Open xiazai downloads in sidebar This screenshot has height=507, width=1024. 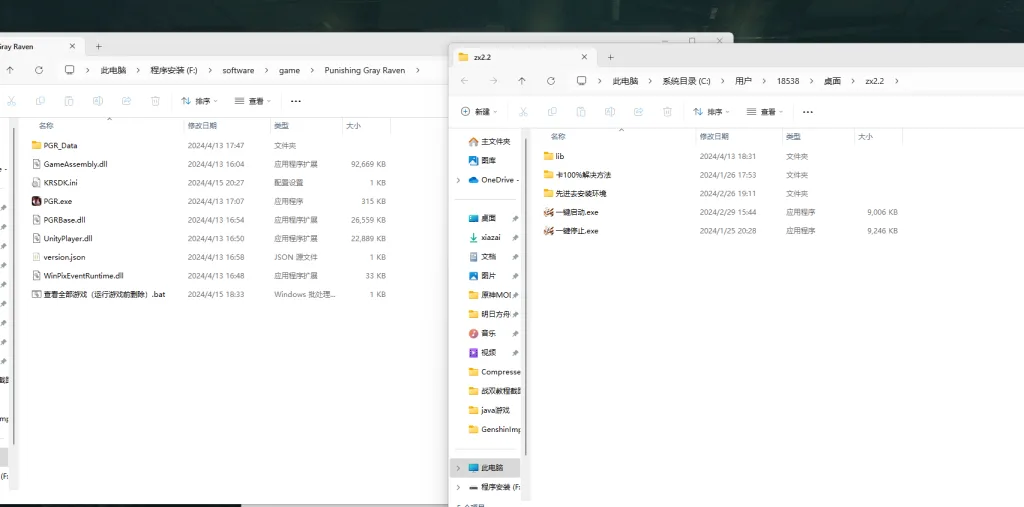(484, 237)
